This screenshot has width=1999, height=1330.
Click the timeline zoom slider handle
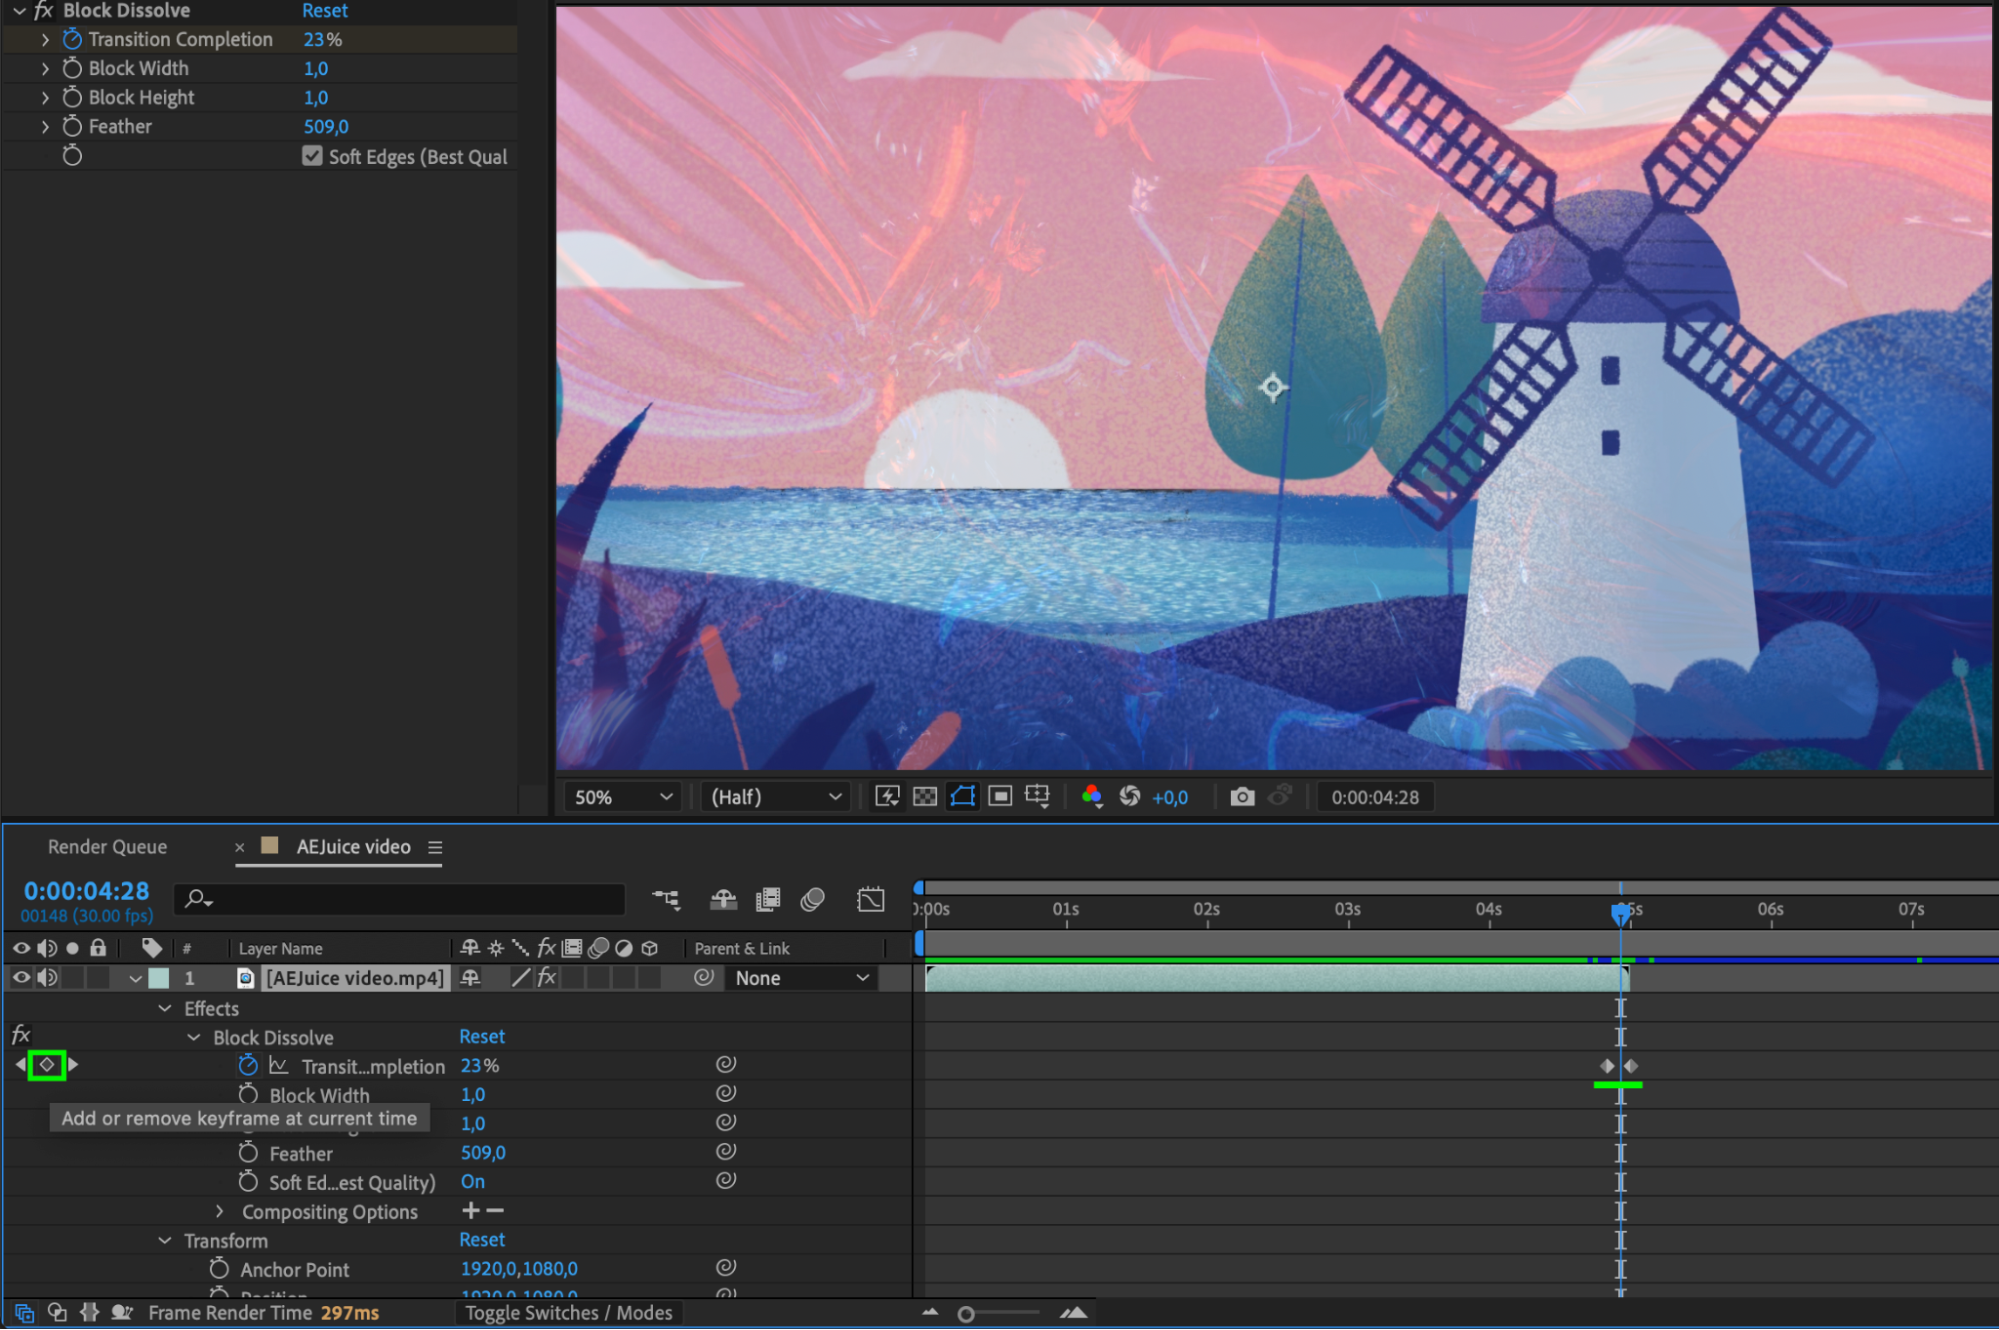(965, 1314)
